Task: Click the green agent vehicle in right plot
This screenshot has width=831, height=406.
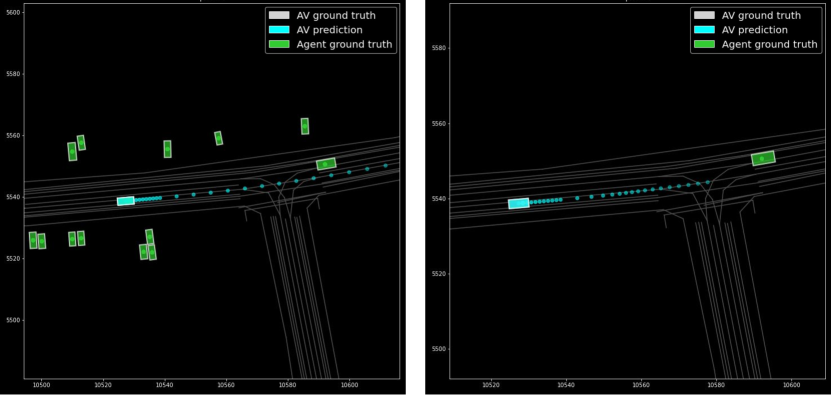Action: click(x=763, y=158)
